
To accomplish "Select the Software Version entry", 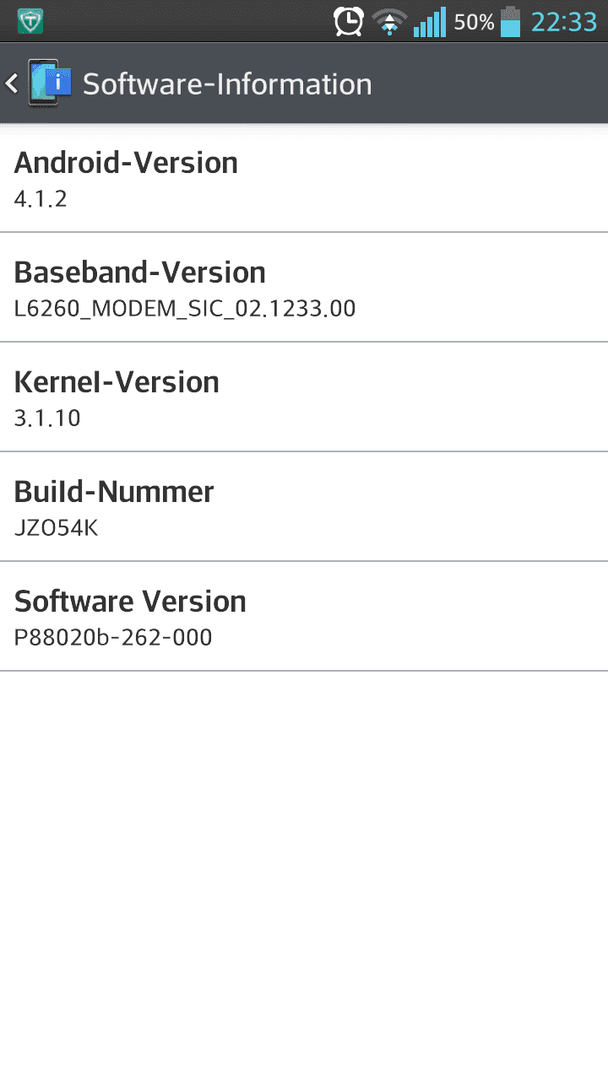I will [304, 616].
